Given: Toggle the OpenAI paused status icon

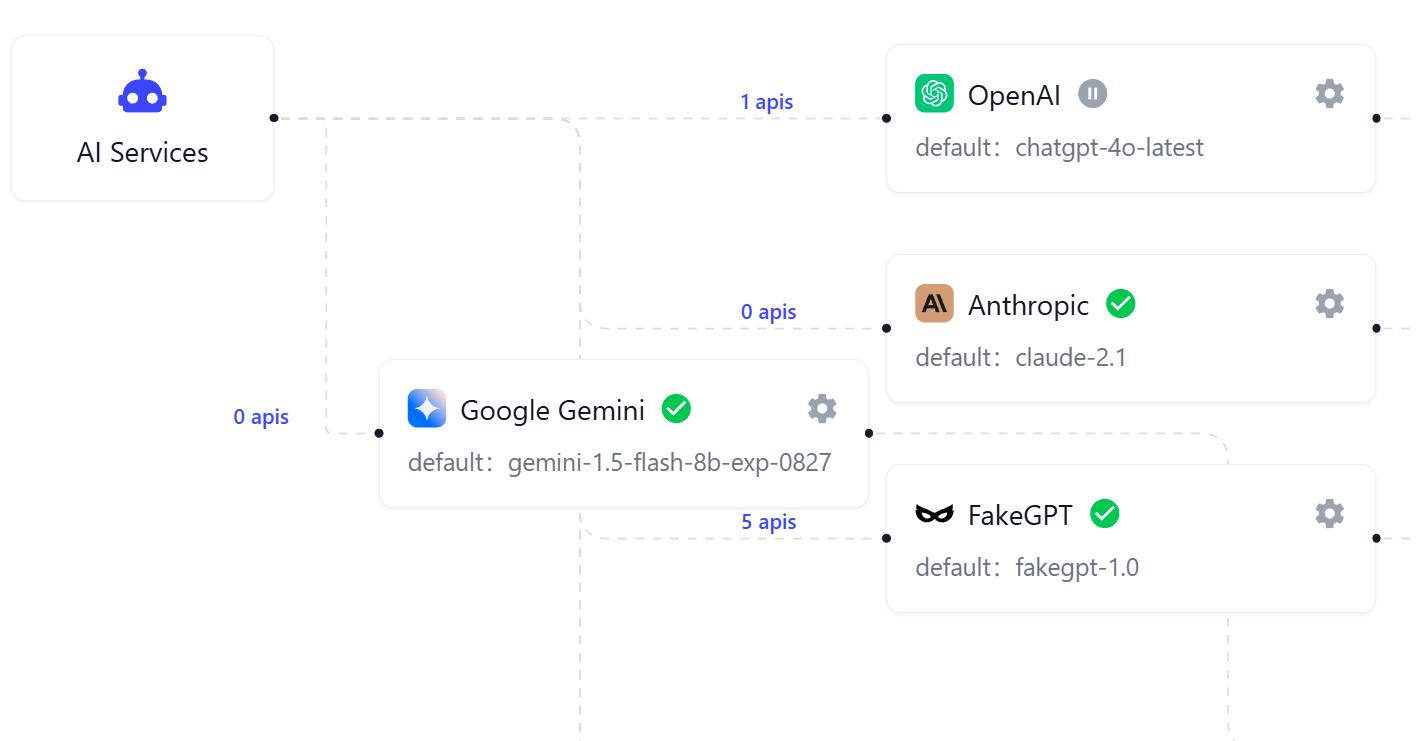Looking at the screenshot, I should pos(1093,94).
